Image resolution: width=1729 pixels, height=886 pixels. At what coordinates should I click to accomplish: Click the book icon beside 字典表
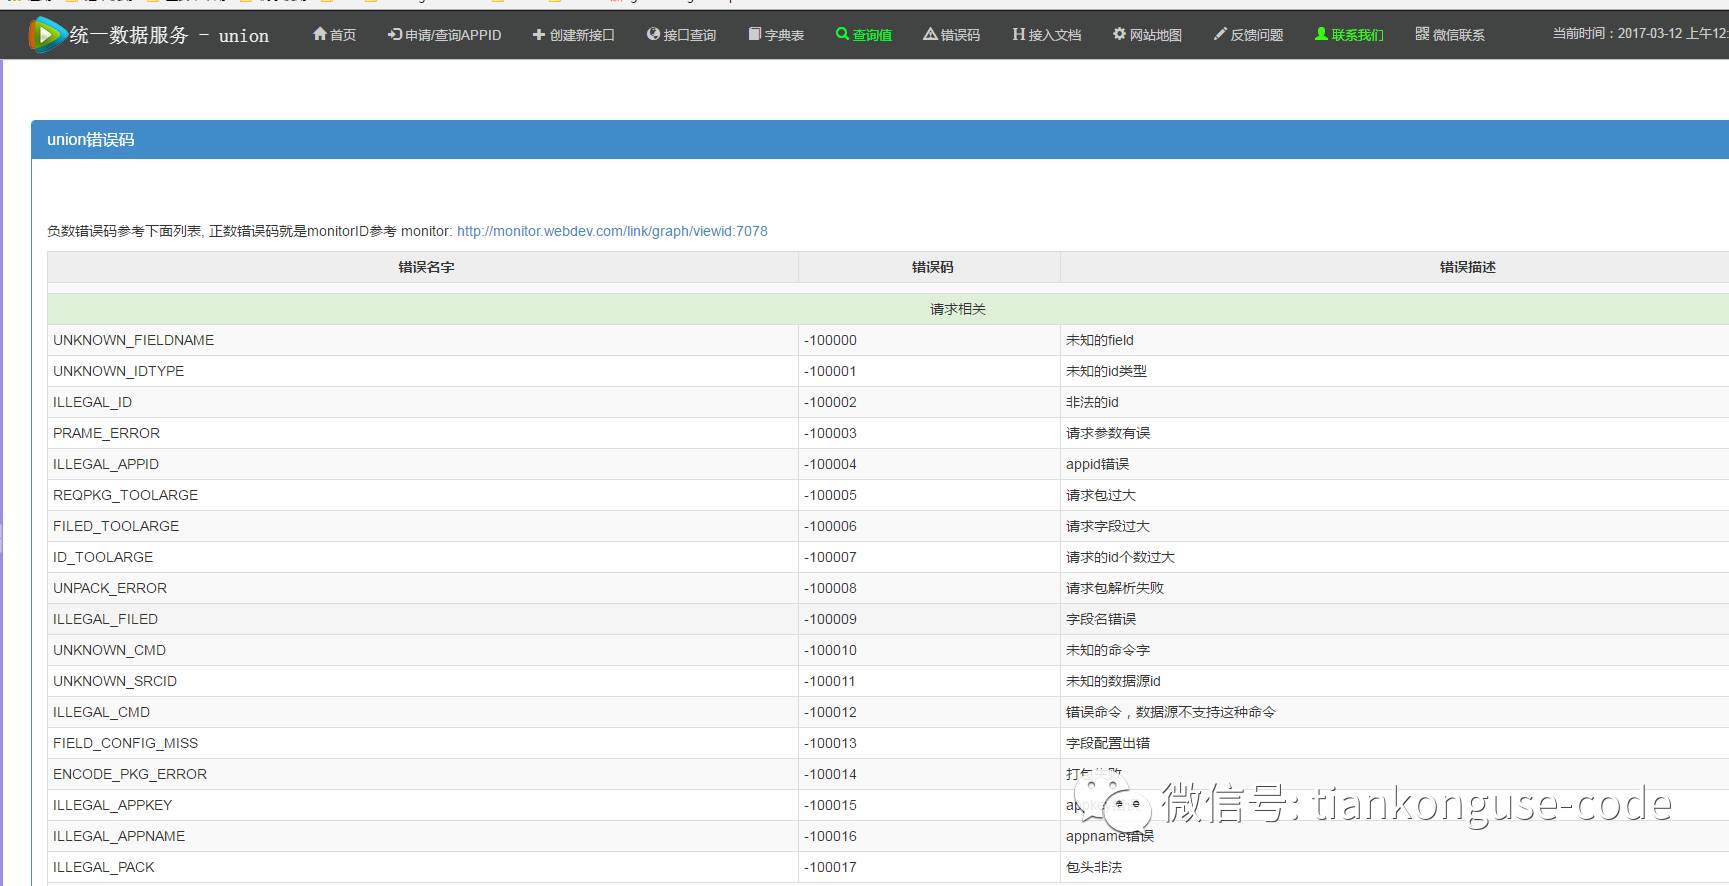tap(755, 34)
